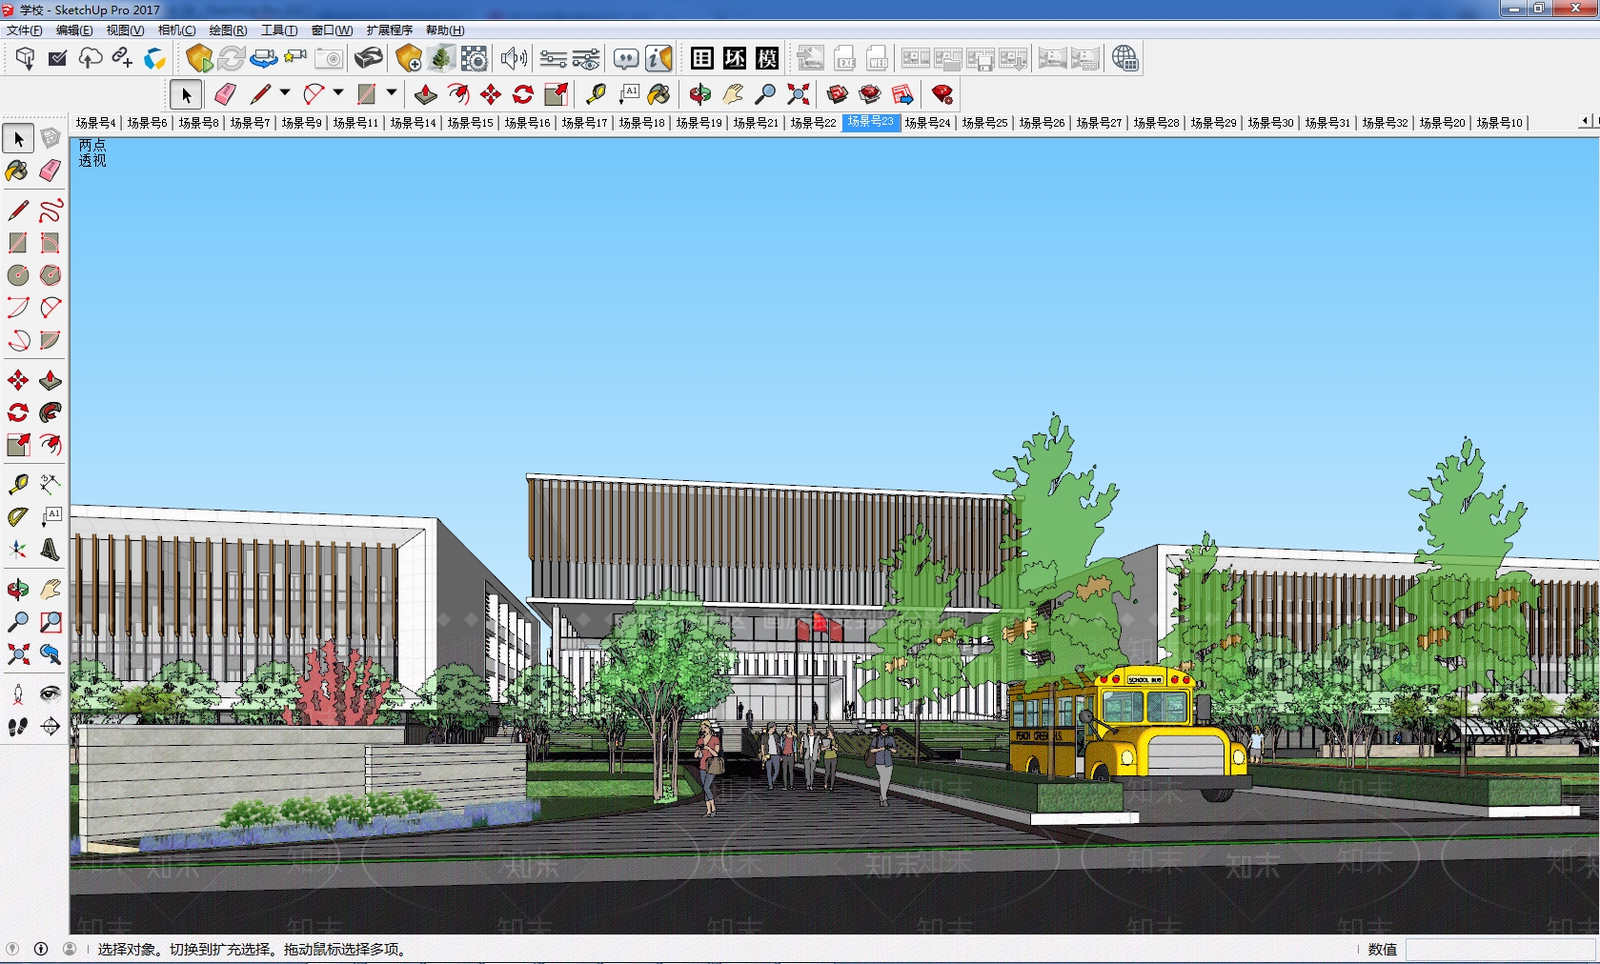Switch to scene tab 场景号24

(927, 123)
